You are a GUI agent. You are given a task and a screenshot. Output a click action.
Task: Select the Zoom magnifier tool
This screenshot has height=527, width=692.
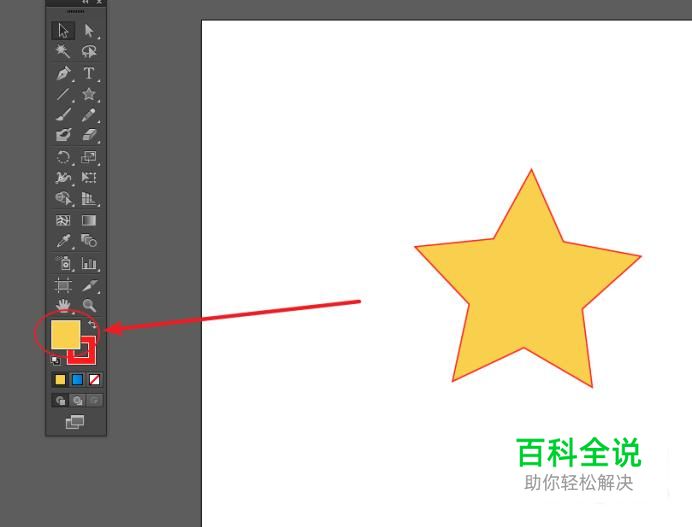point(89,305)
